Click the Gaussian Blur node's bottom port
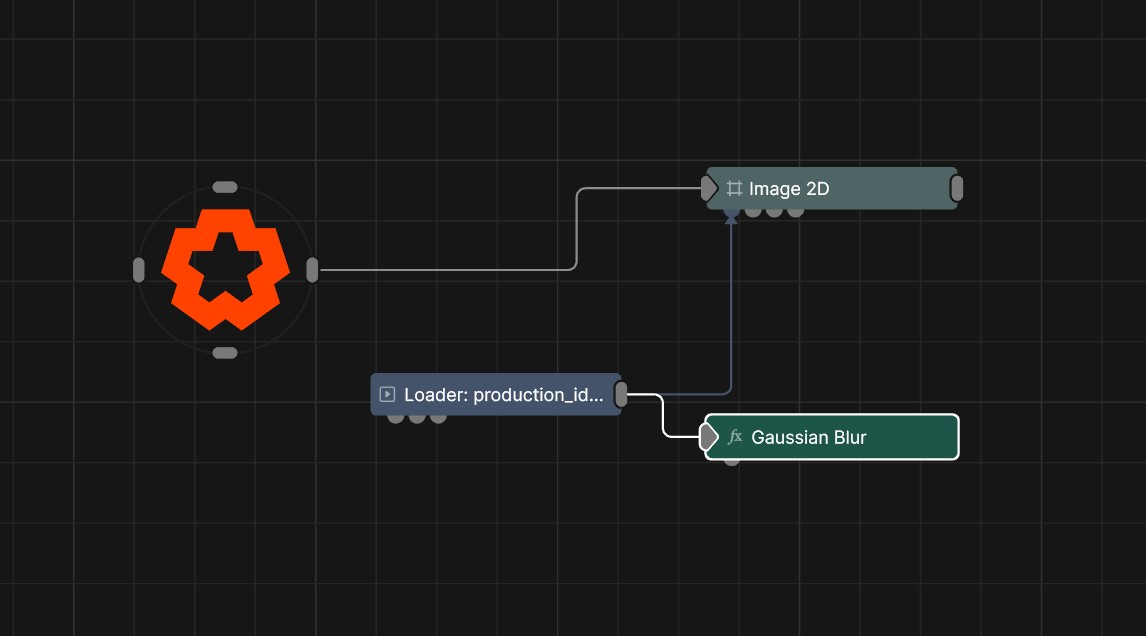Screen dimensions: 1146x636 tap(732, 460)
